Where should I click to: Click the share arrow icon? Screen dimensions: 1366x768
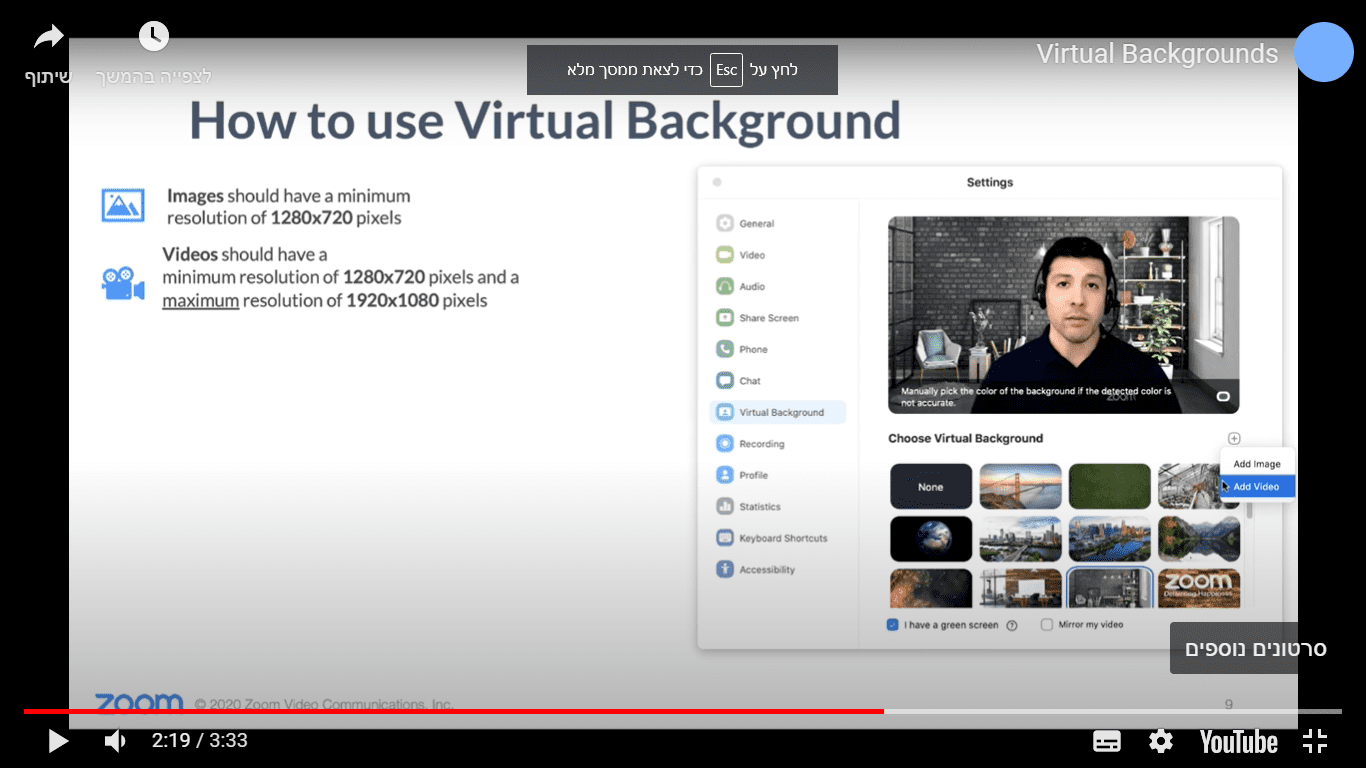(x=48, y=39)
